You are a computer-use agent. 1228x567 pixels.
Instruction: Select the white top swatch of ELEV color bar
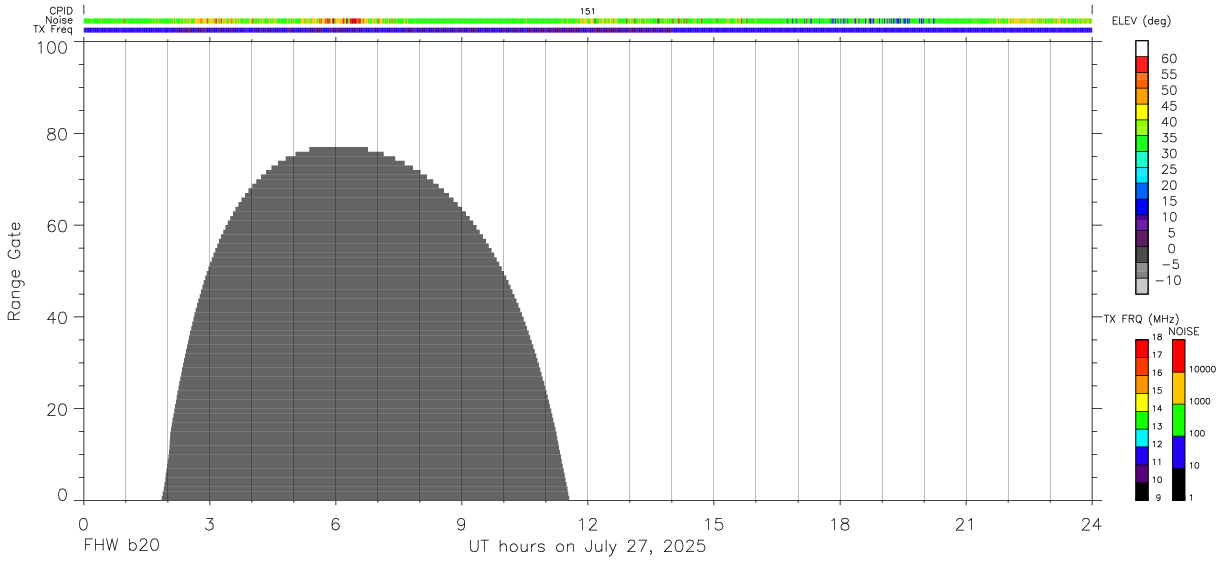1142,48
